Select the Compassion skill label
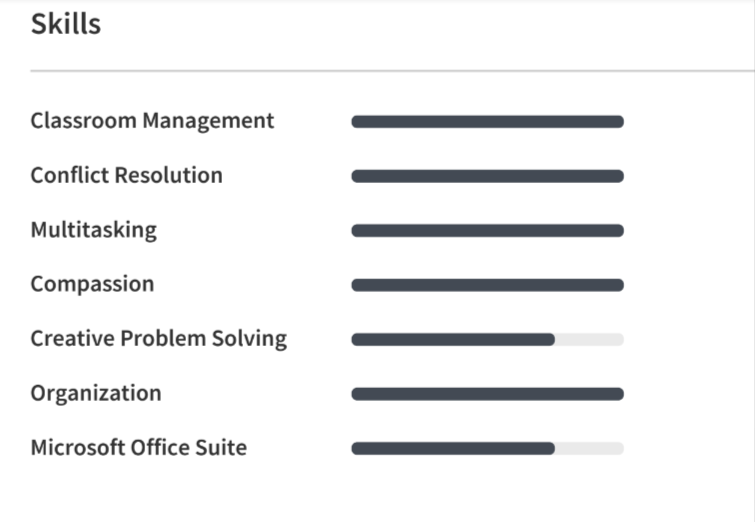 (x=92, y=285)
